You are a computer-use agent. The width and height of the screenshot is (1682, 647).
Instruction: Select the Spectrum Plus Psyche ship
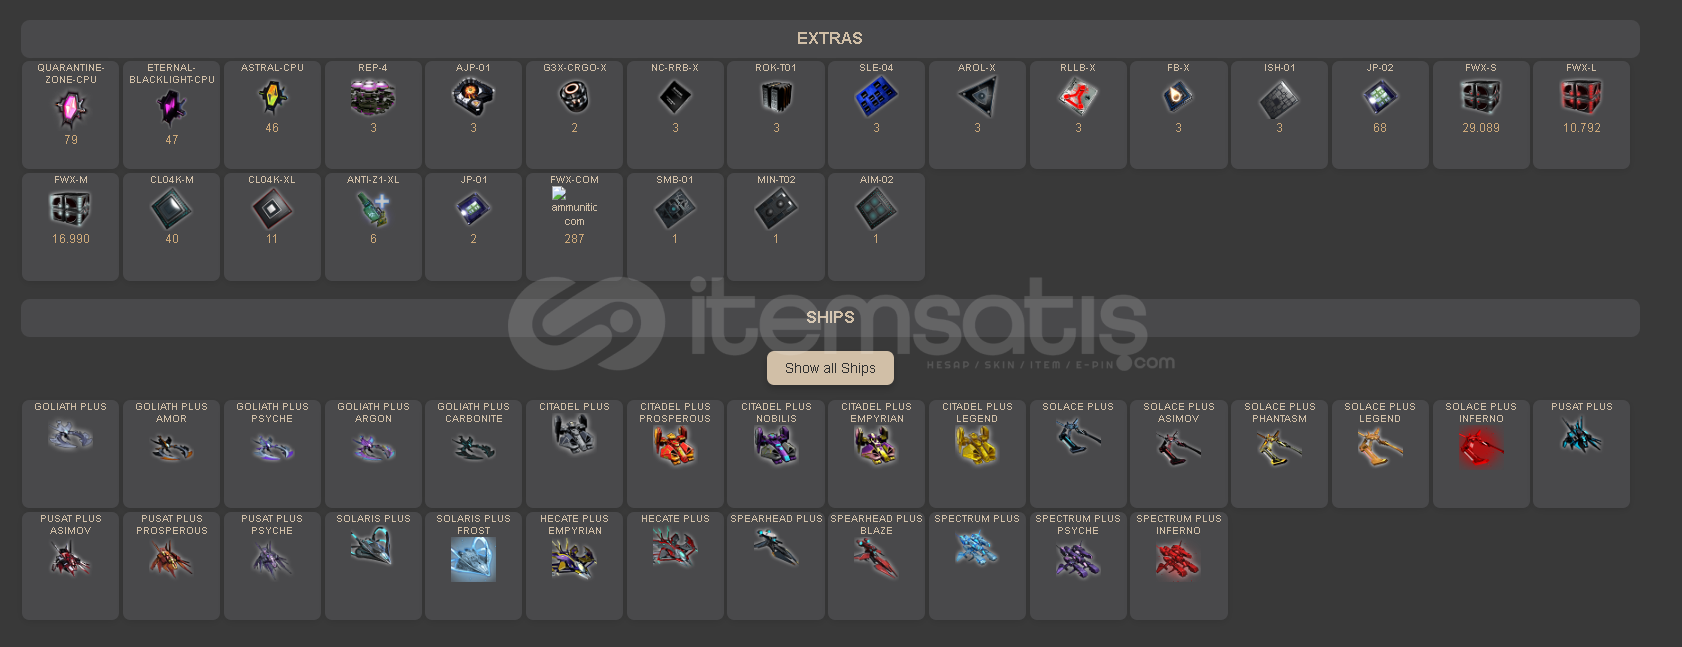(1078, 559)
